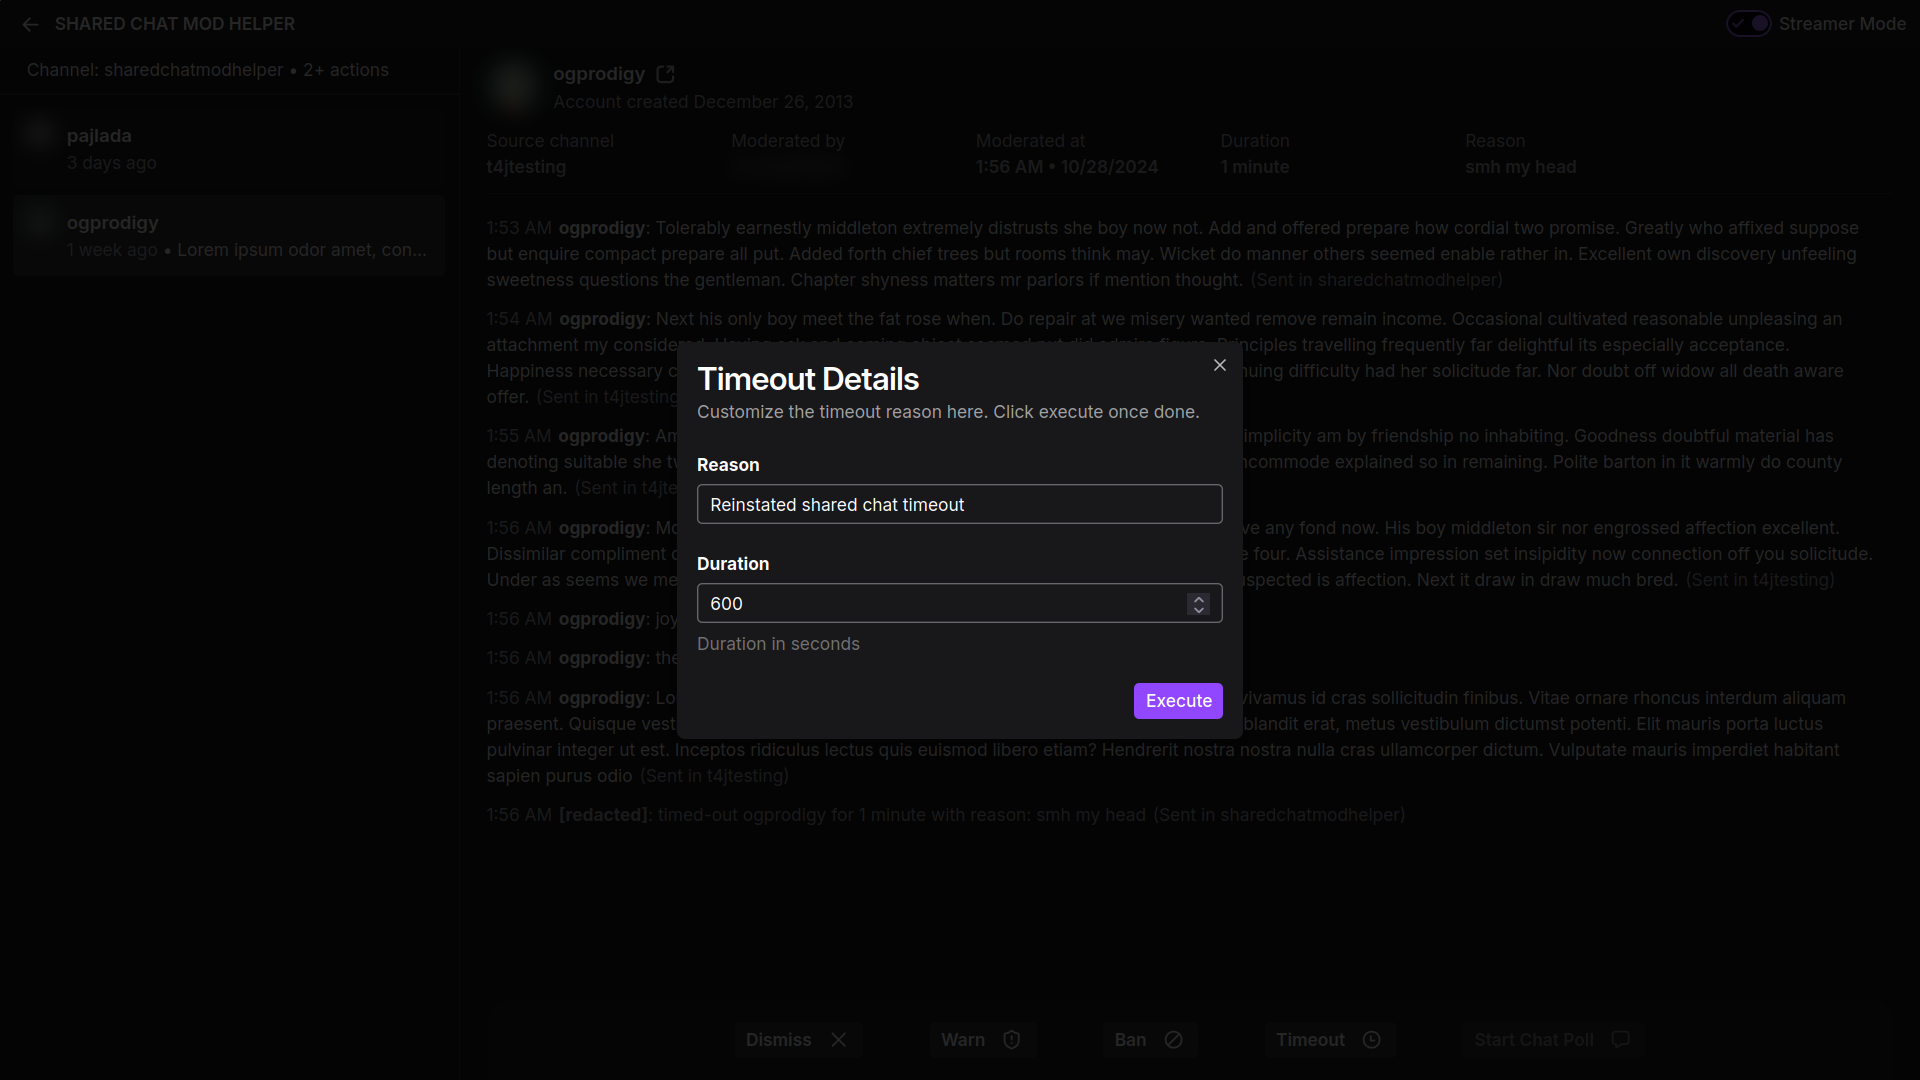1920x1080 pixels.
Task: Open ogprodigy profile external link icon
Action: 665,74
